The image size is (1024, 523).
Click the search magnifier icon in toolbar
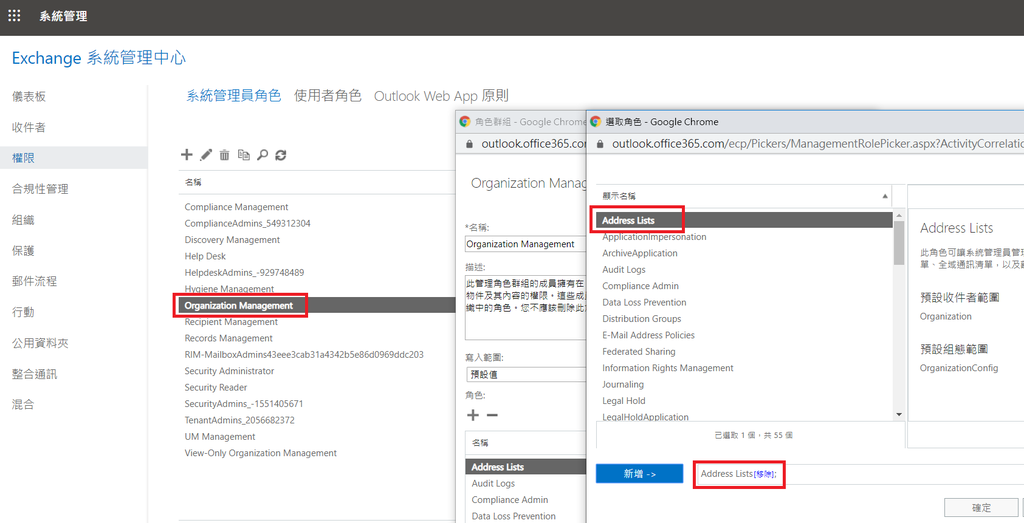tap(263, 155)
